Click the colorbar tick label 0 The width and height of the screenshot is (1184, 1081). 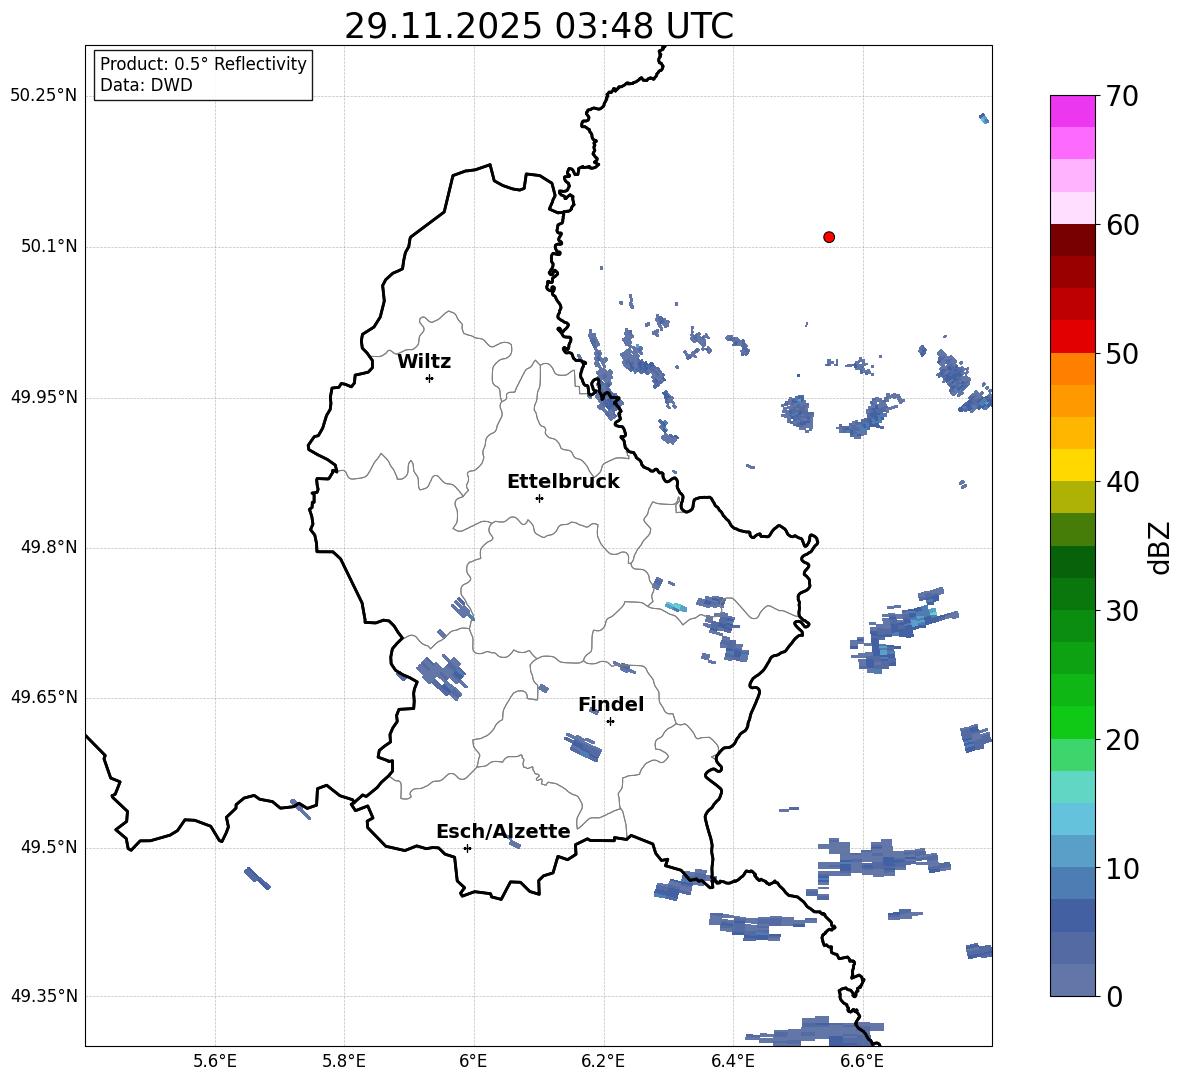(x=1114, y=996)
